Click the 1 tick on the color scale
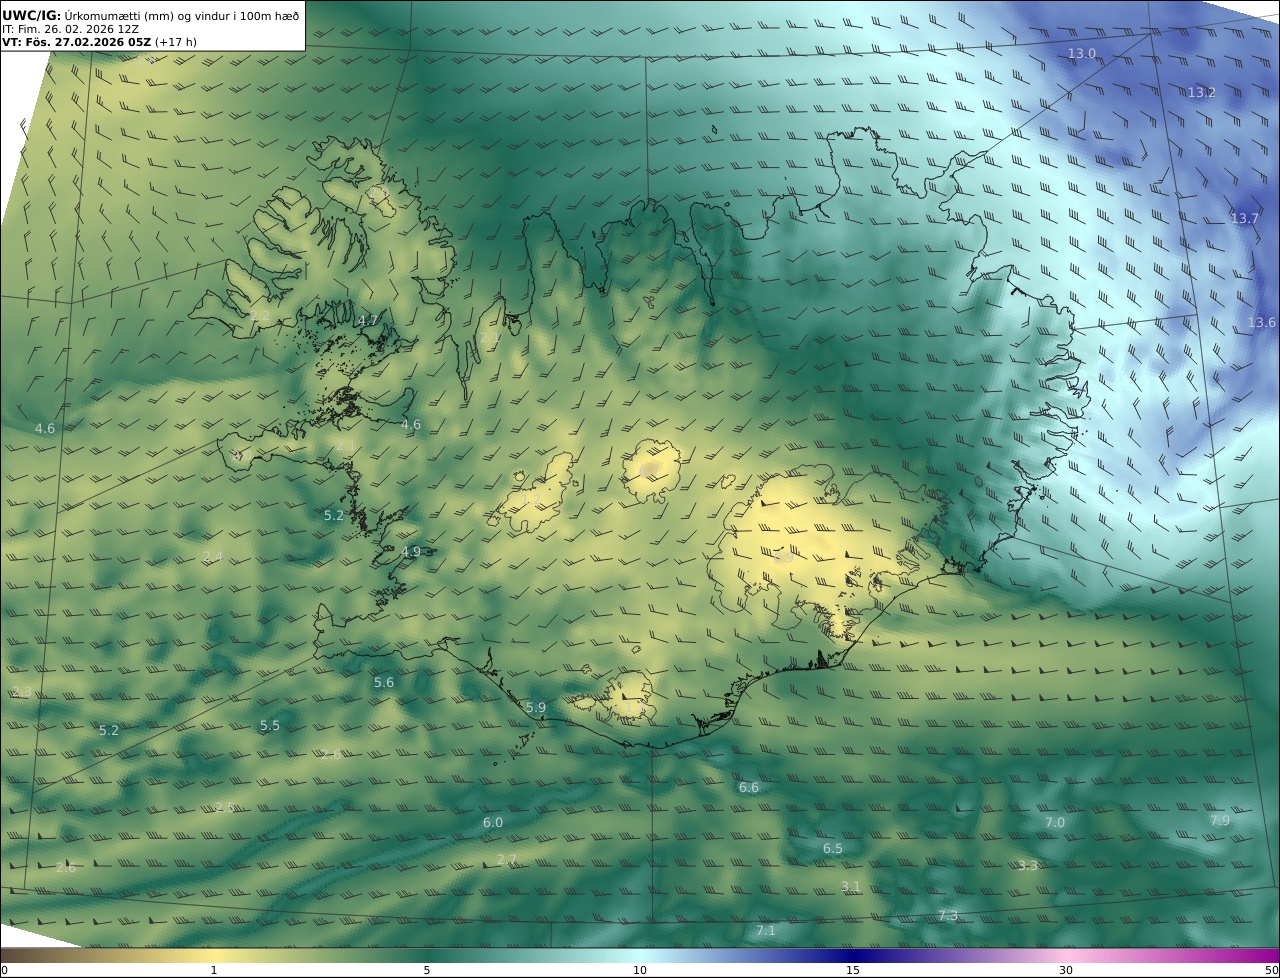Viewport: 1280px width, 978px height. [x=214, y=970]
